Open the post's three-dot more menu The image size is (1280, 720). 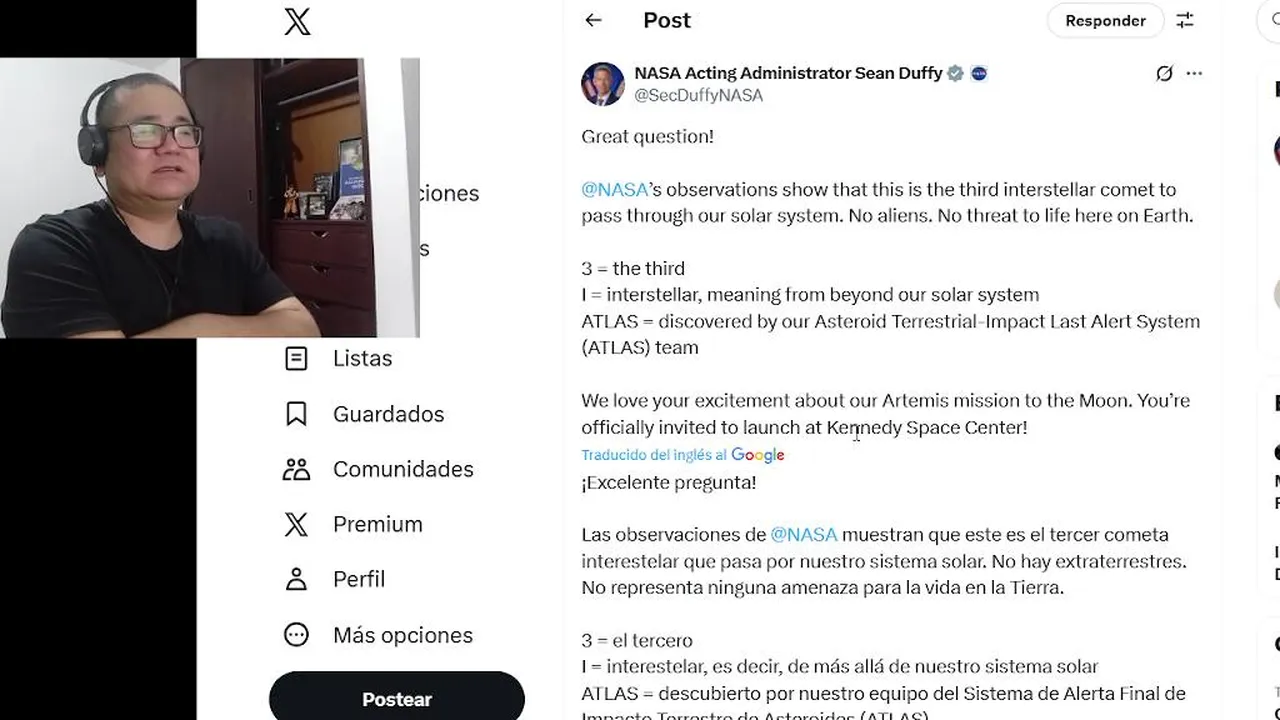[1194, 73]
